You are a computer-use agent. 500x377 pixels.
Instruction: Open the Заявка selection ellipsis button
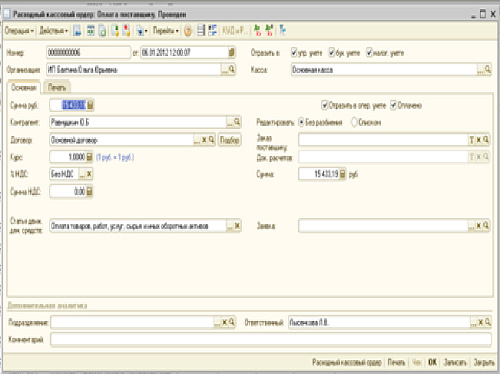472,226
